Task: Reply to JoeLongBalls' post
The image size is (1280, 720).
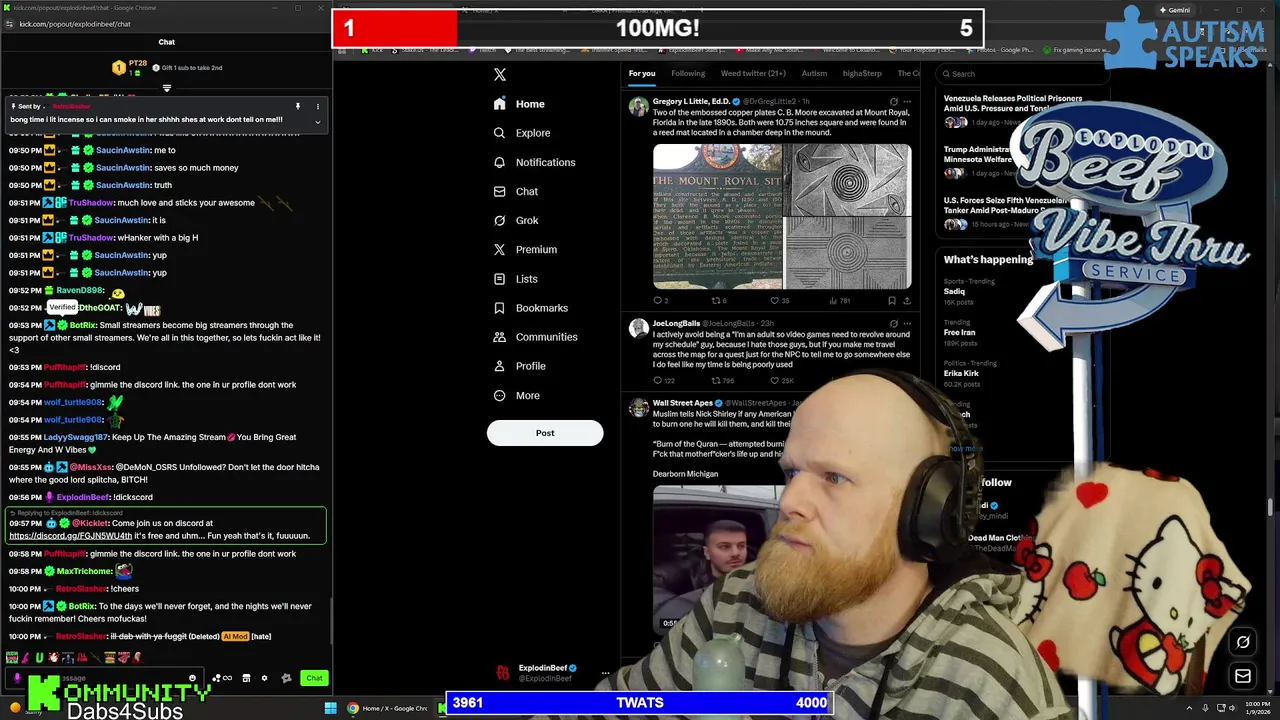Action: 663,380
